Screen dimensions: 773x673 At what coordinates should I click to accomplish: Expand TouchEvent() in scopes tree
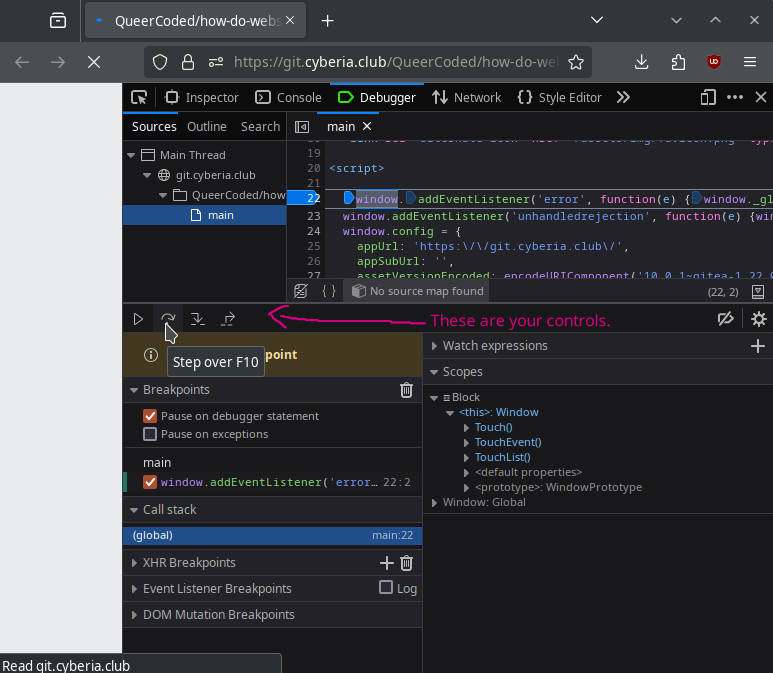(x=466, y=443)
